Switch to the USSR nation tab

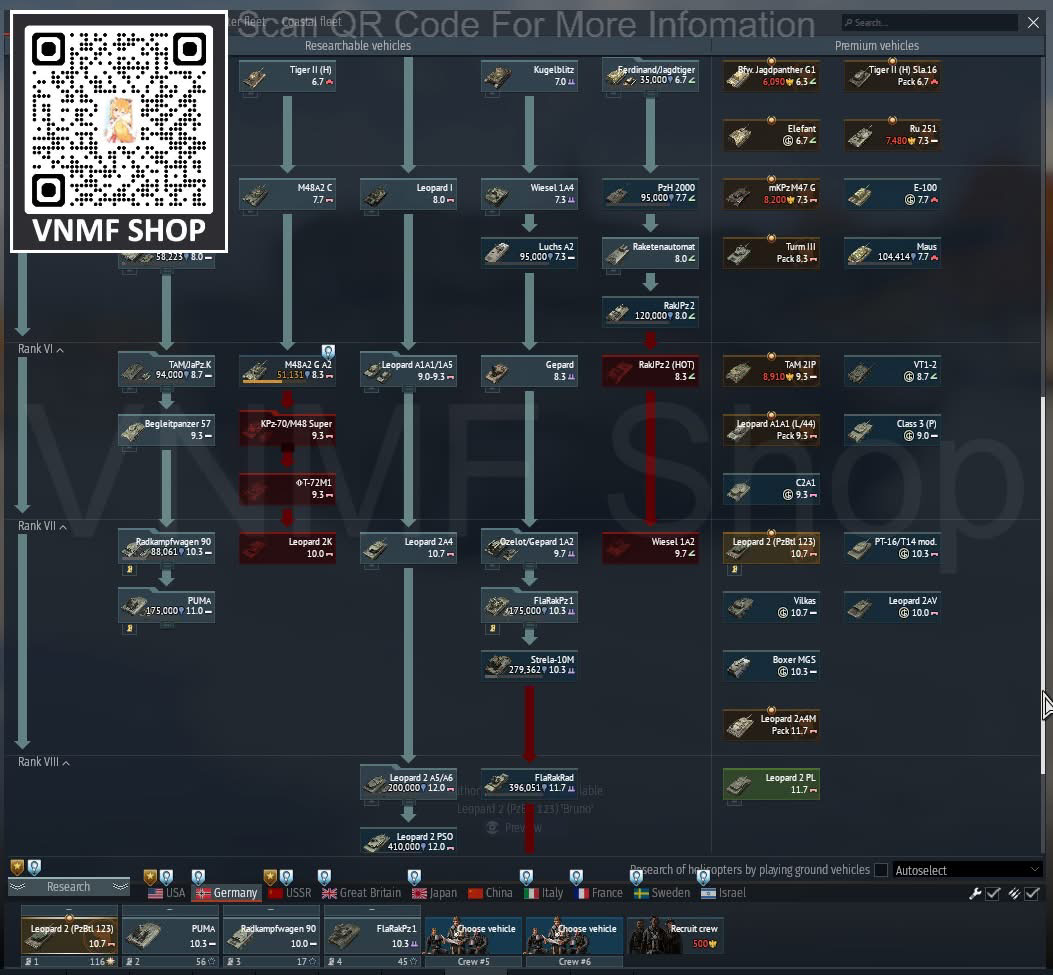click(290, 893)
